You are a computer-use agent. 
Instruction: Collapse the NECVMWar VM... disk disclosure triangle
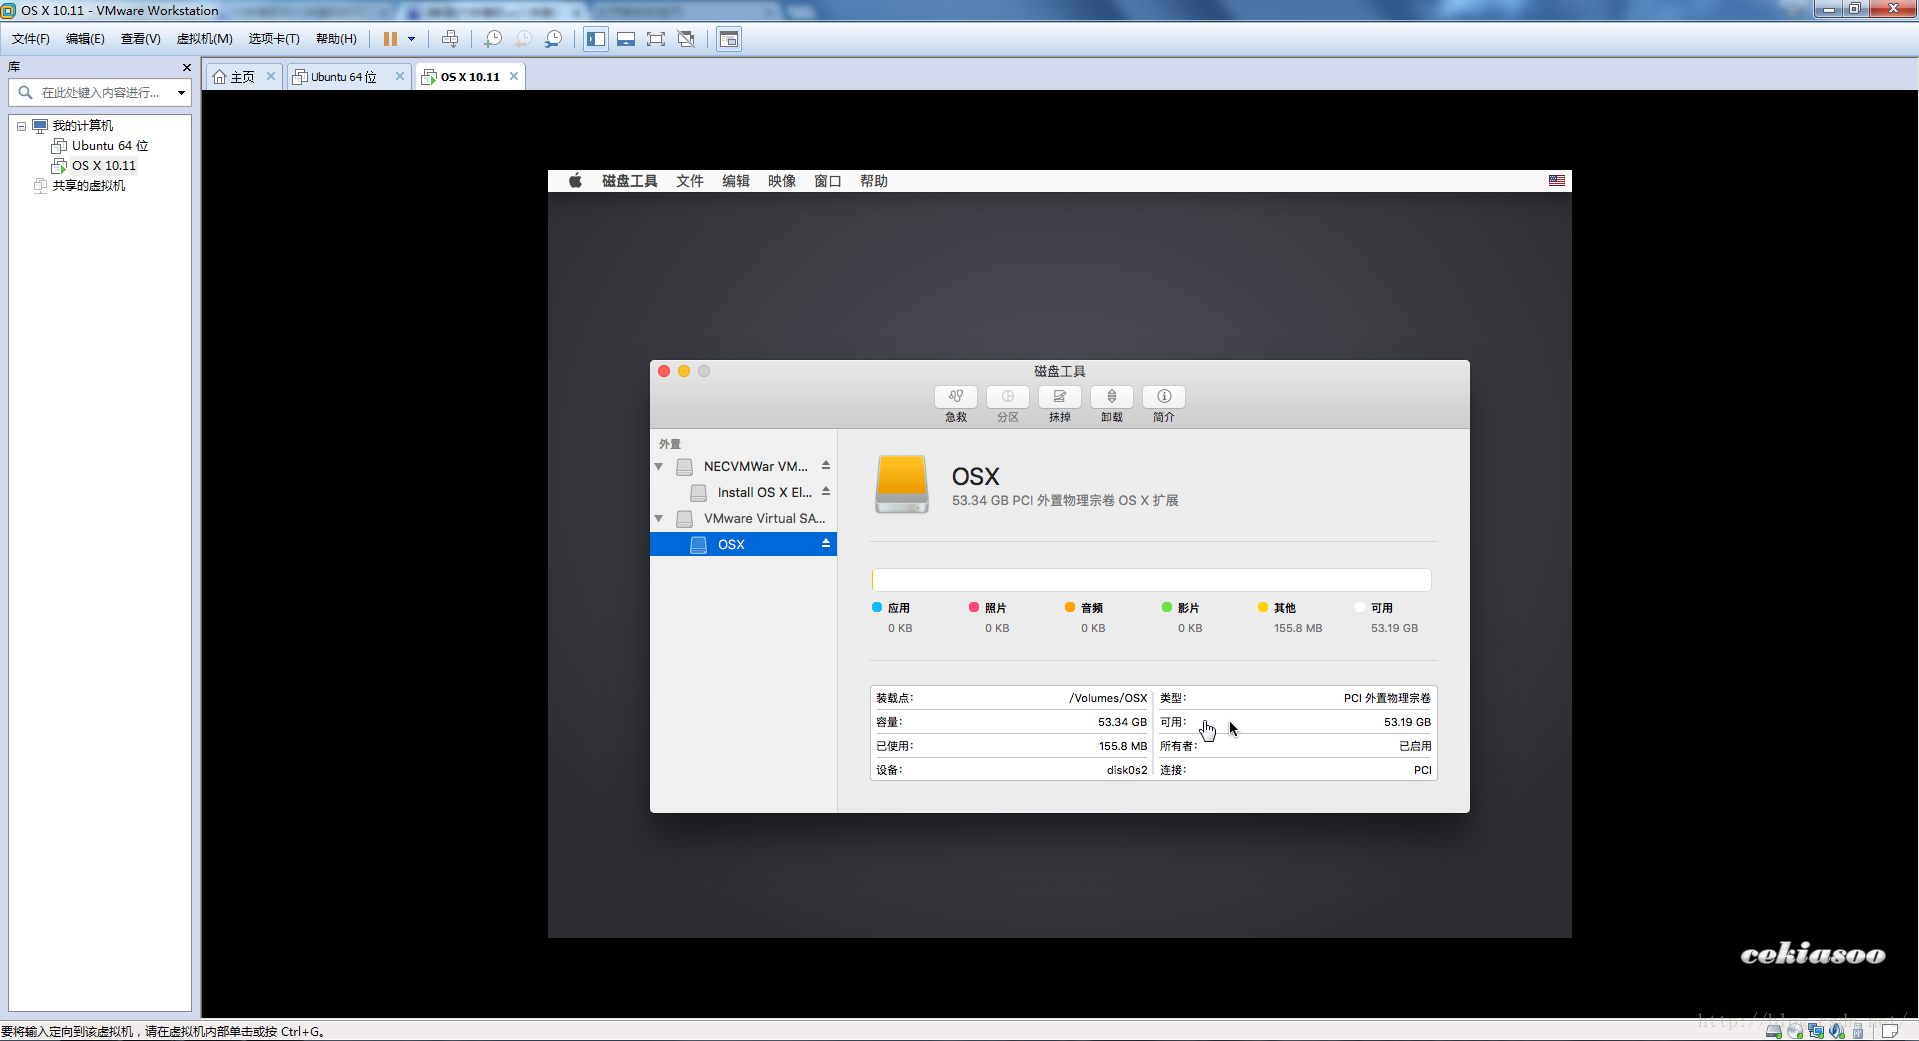tap(659, 467)
